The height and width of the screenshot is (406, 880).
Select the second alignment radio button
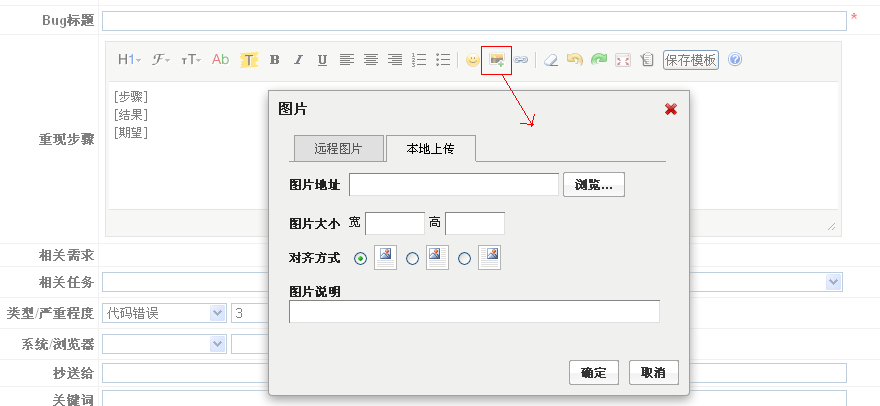(412, 259)
